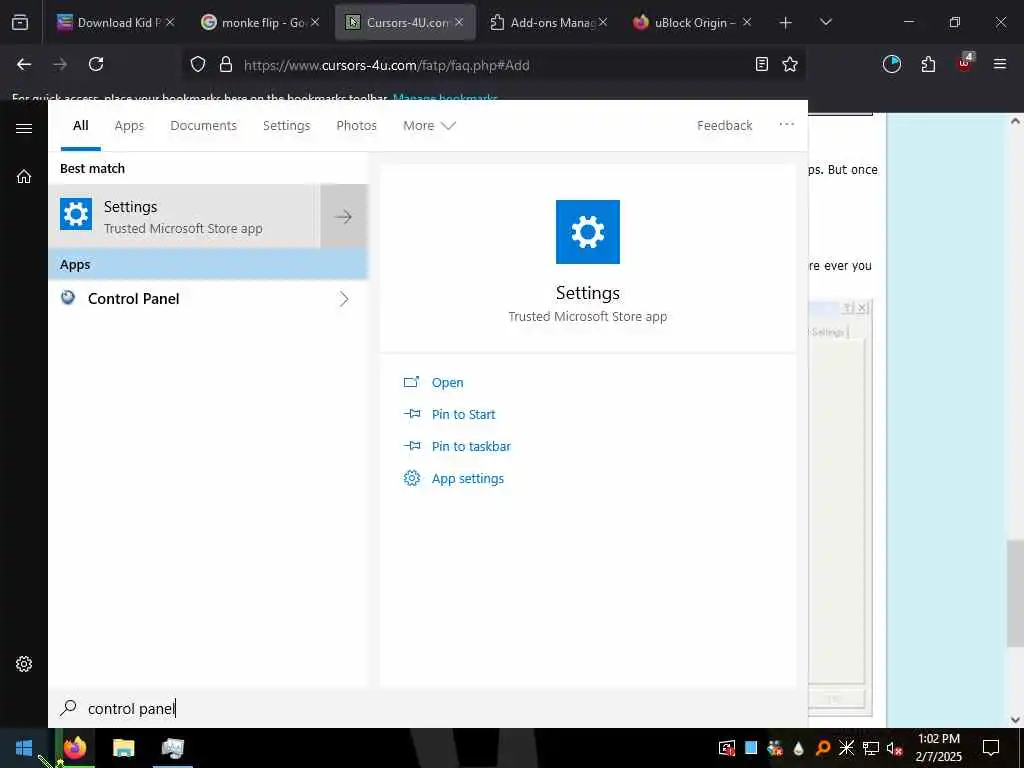The image size is (1024, 768).
Task: Open the search options ellipsis menu
Action: pyautogui.click(x=786, y=124)
